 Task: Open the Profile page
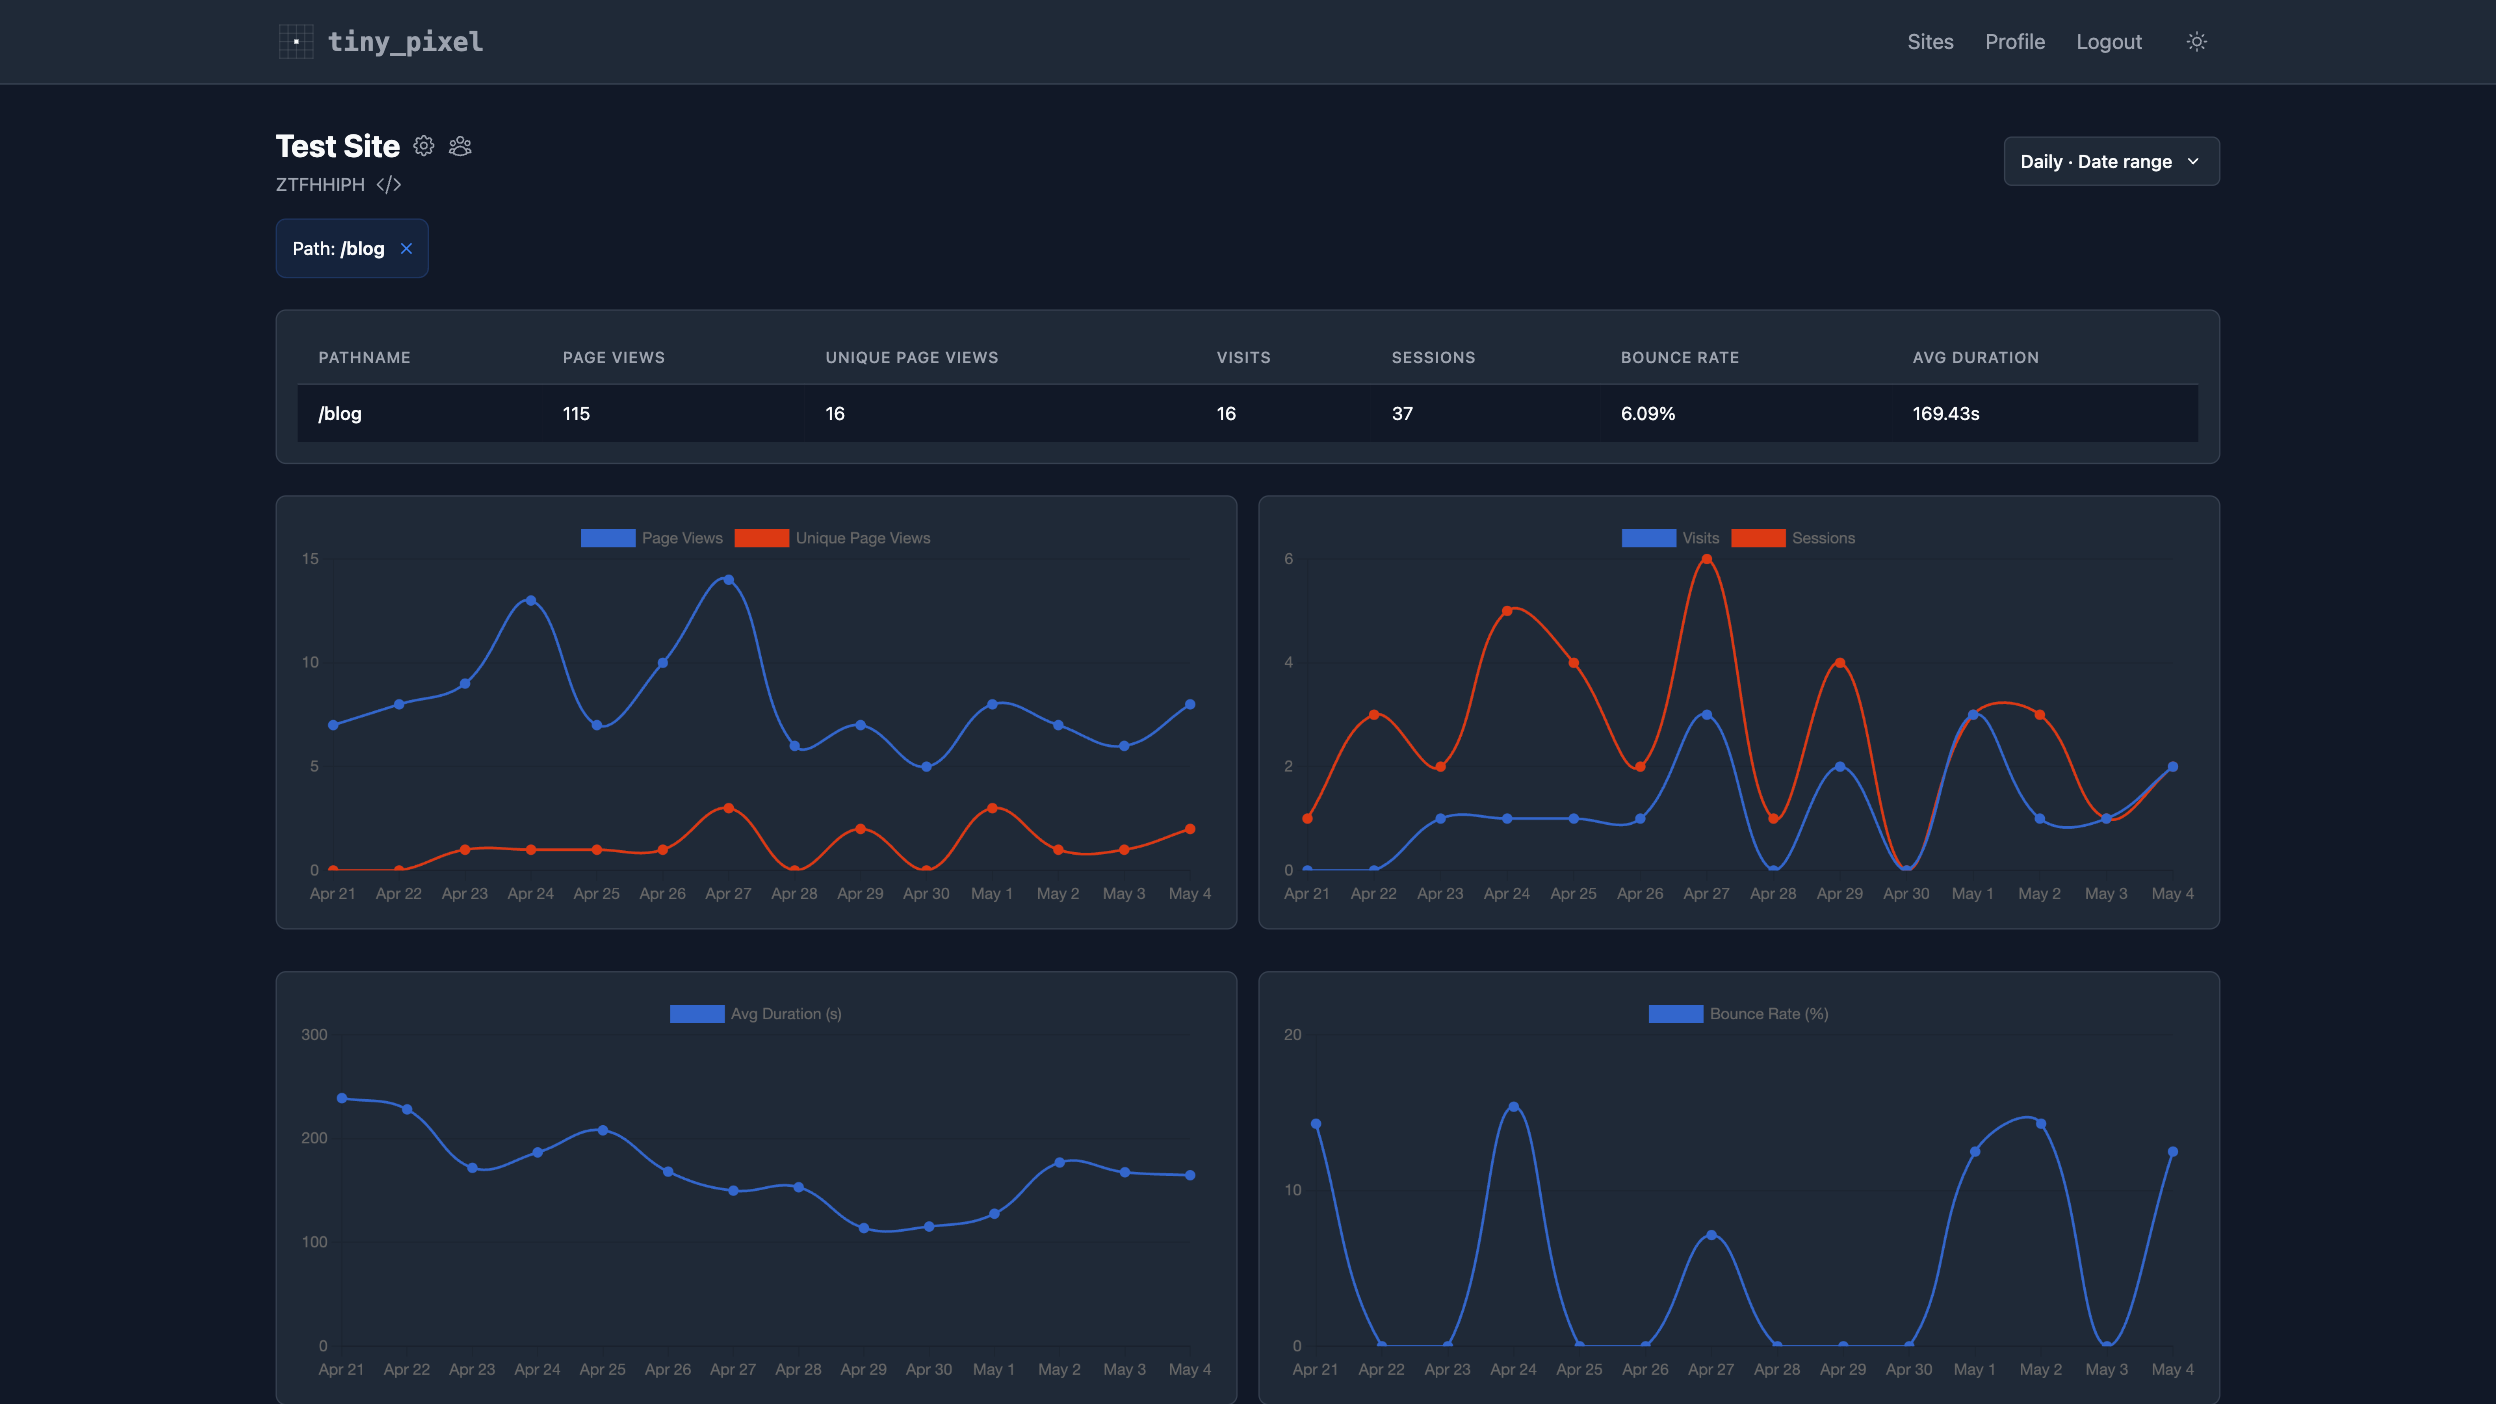pos(2015,42)
